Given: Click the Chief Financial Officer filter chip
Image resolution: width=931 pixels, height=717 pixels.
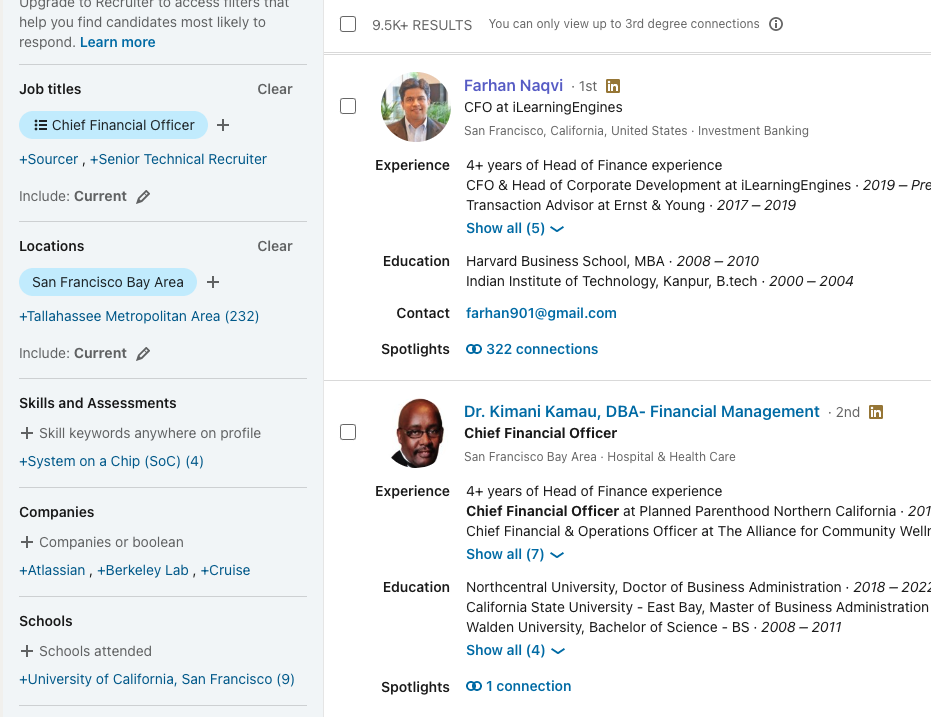Looking at the screenshot, I should pos(113,125).
